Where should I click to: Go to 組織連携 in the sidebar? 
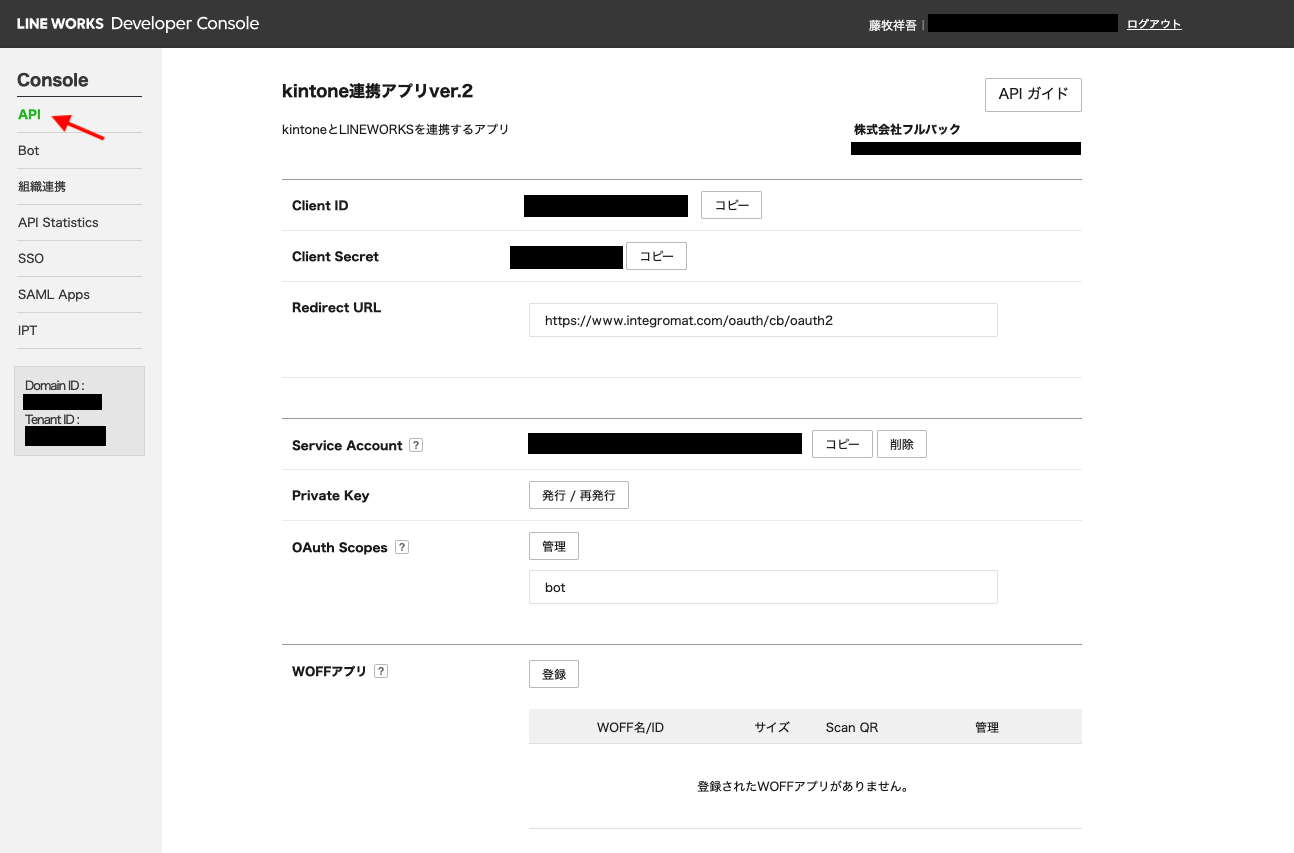pos(42,187)
